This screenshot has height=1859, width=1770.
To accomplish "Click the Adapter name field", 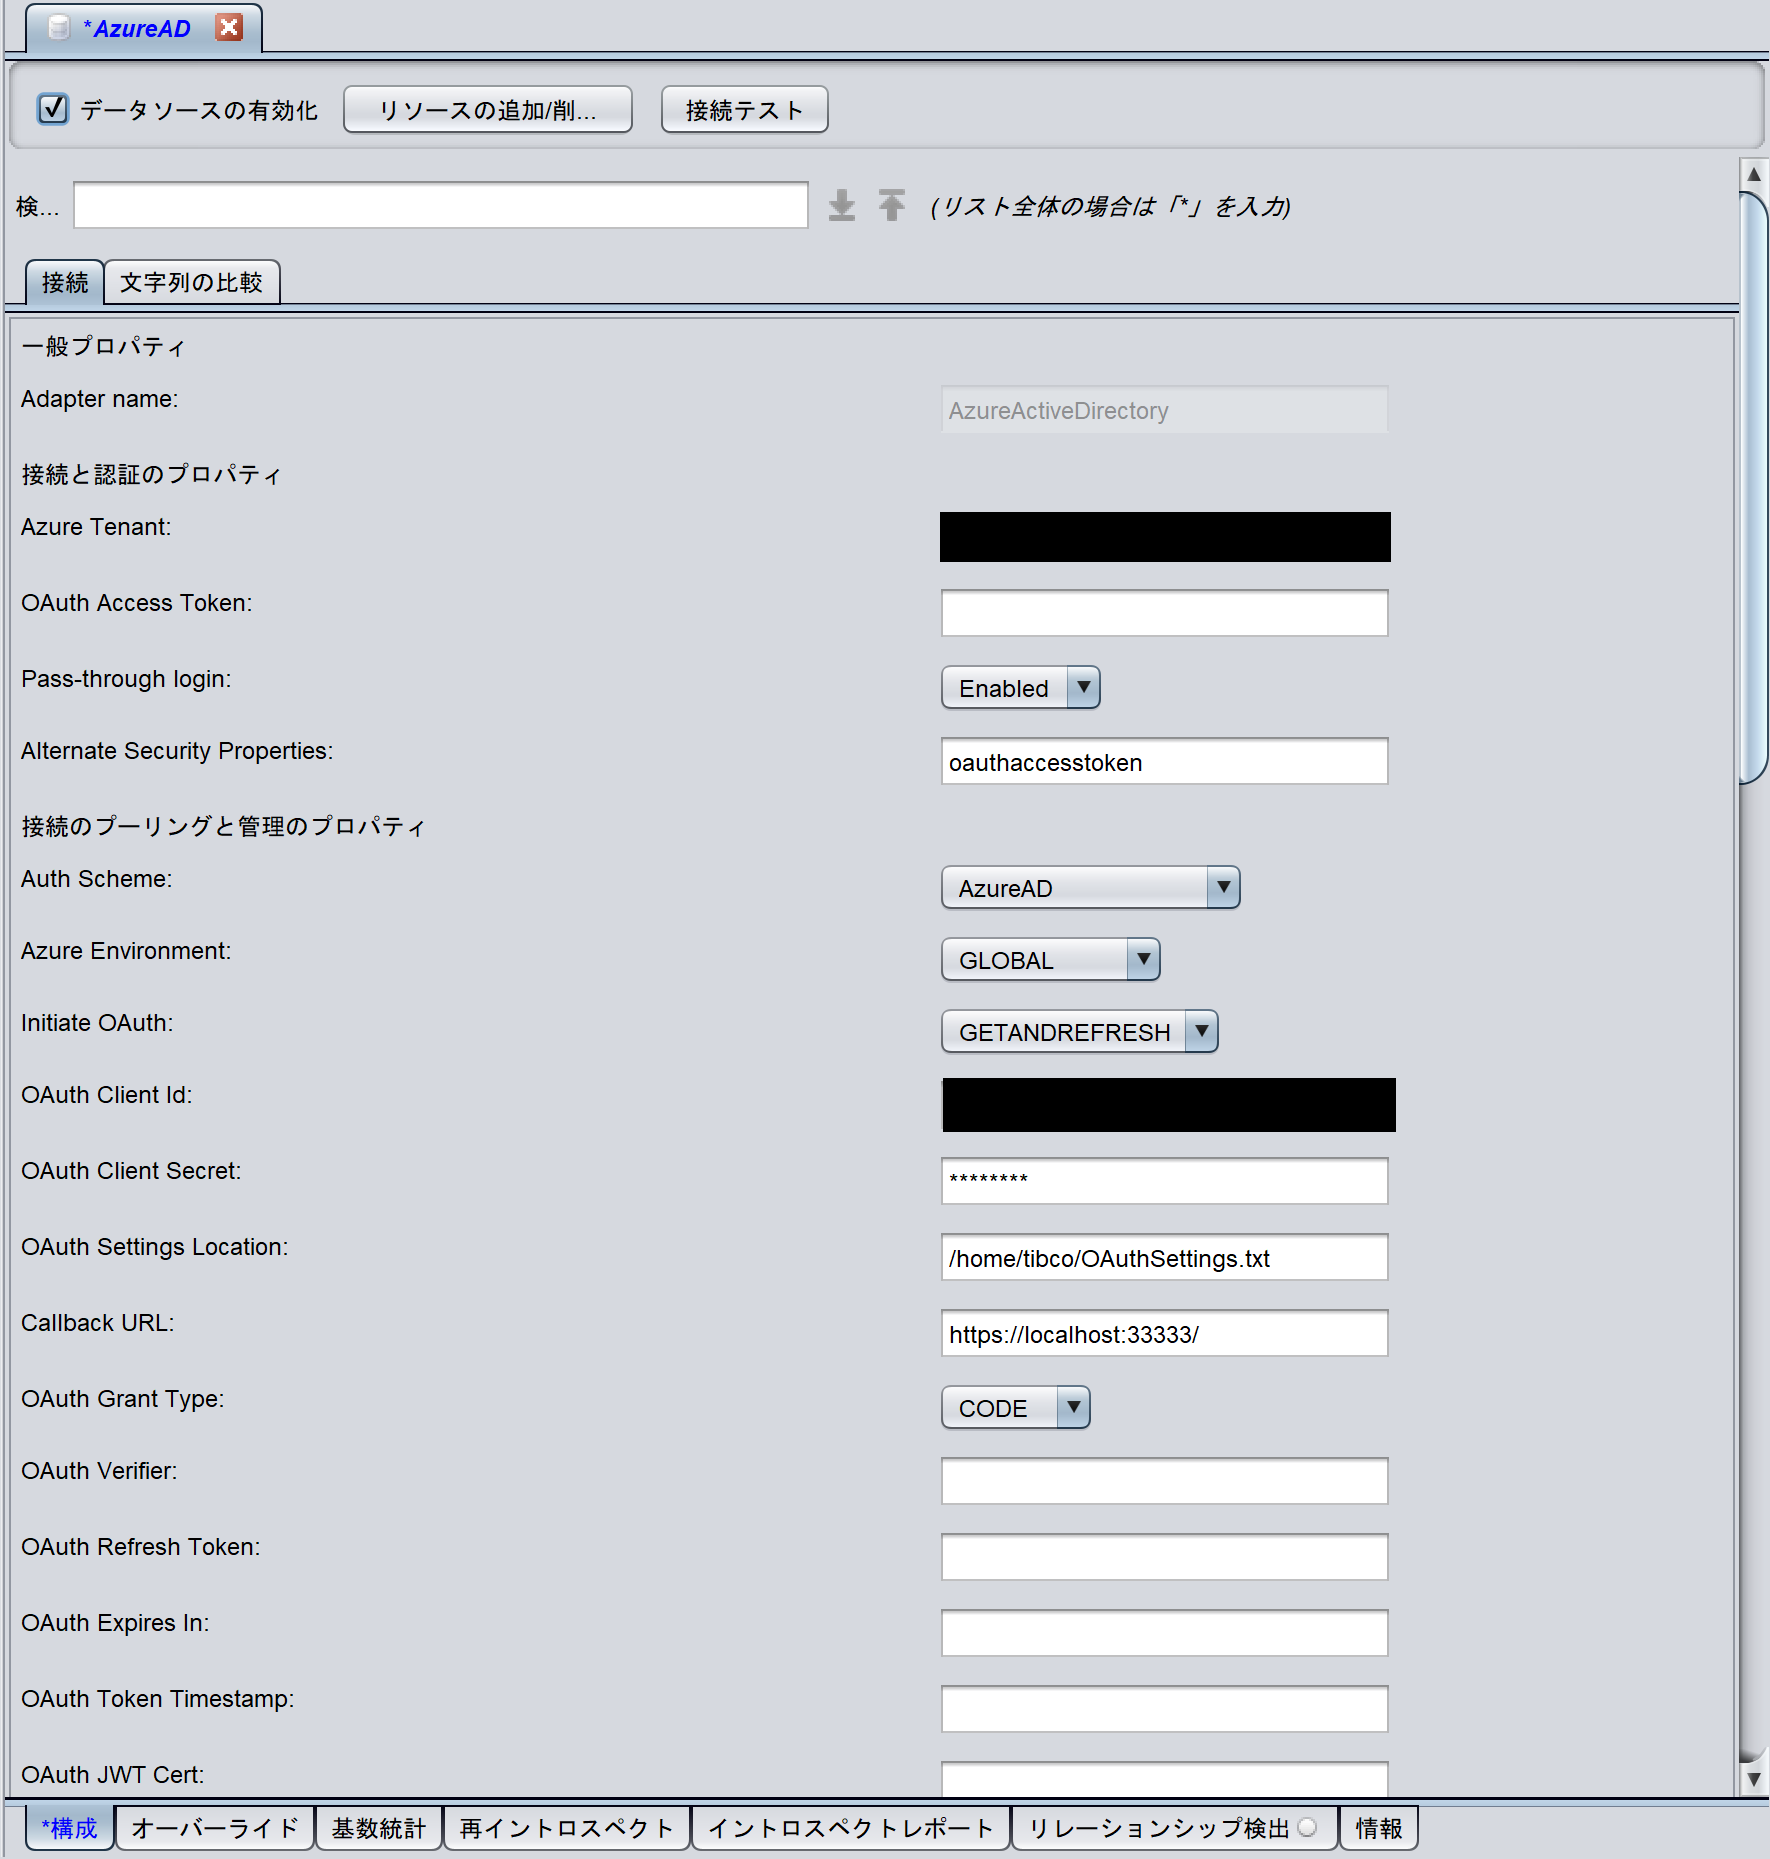I will [1164, 410].
